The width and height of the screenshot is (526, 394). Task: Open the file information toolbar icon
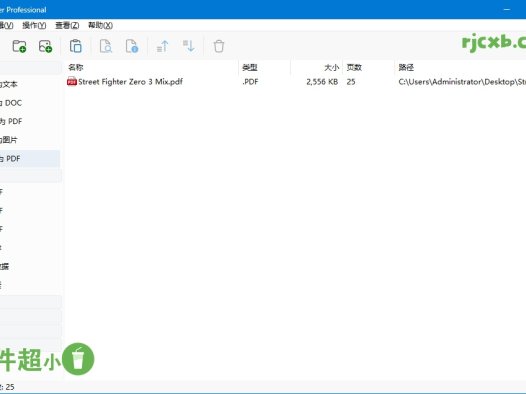click(x=132, y=46)
